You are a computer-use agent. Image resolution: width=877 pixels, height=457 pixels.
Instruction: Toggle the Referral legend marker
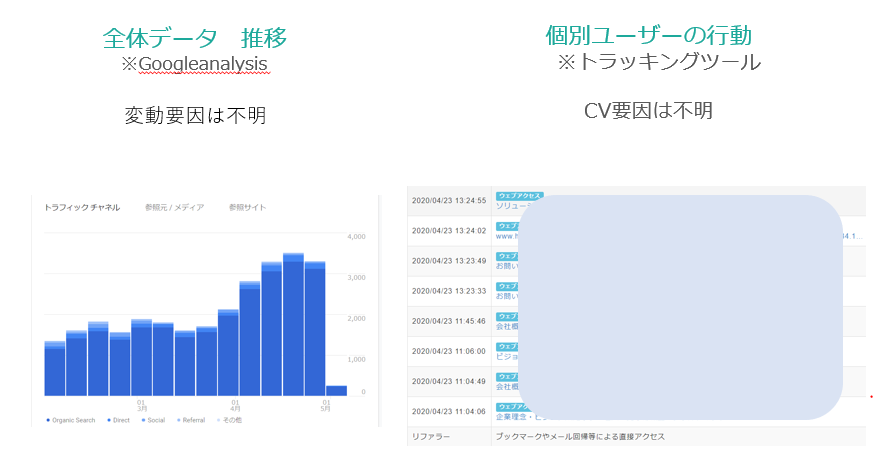(x=177, y=420)
